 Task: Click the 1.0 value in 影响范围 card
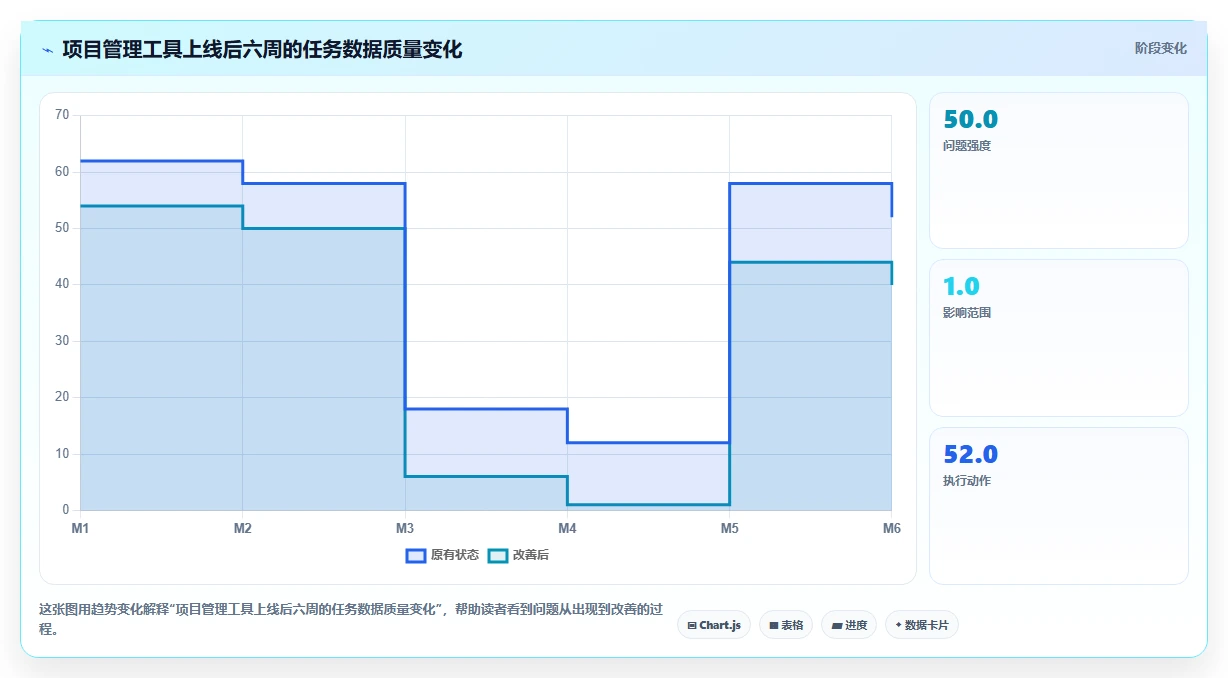pyautogui.click(x=961, y=286)
